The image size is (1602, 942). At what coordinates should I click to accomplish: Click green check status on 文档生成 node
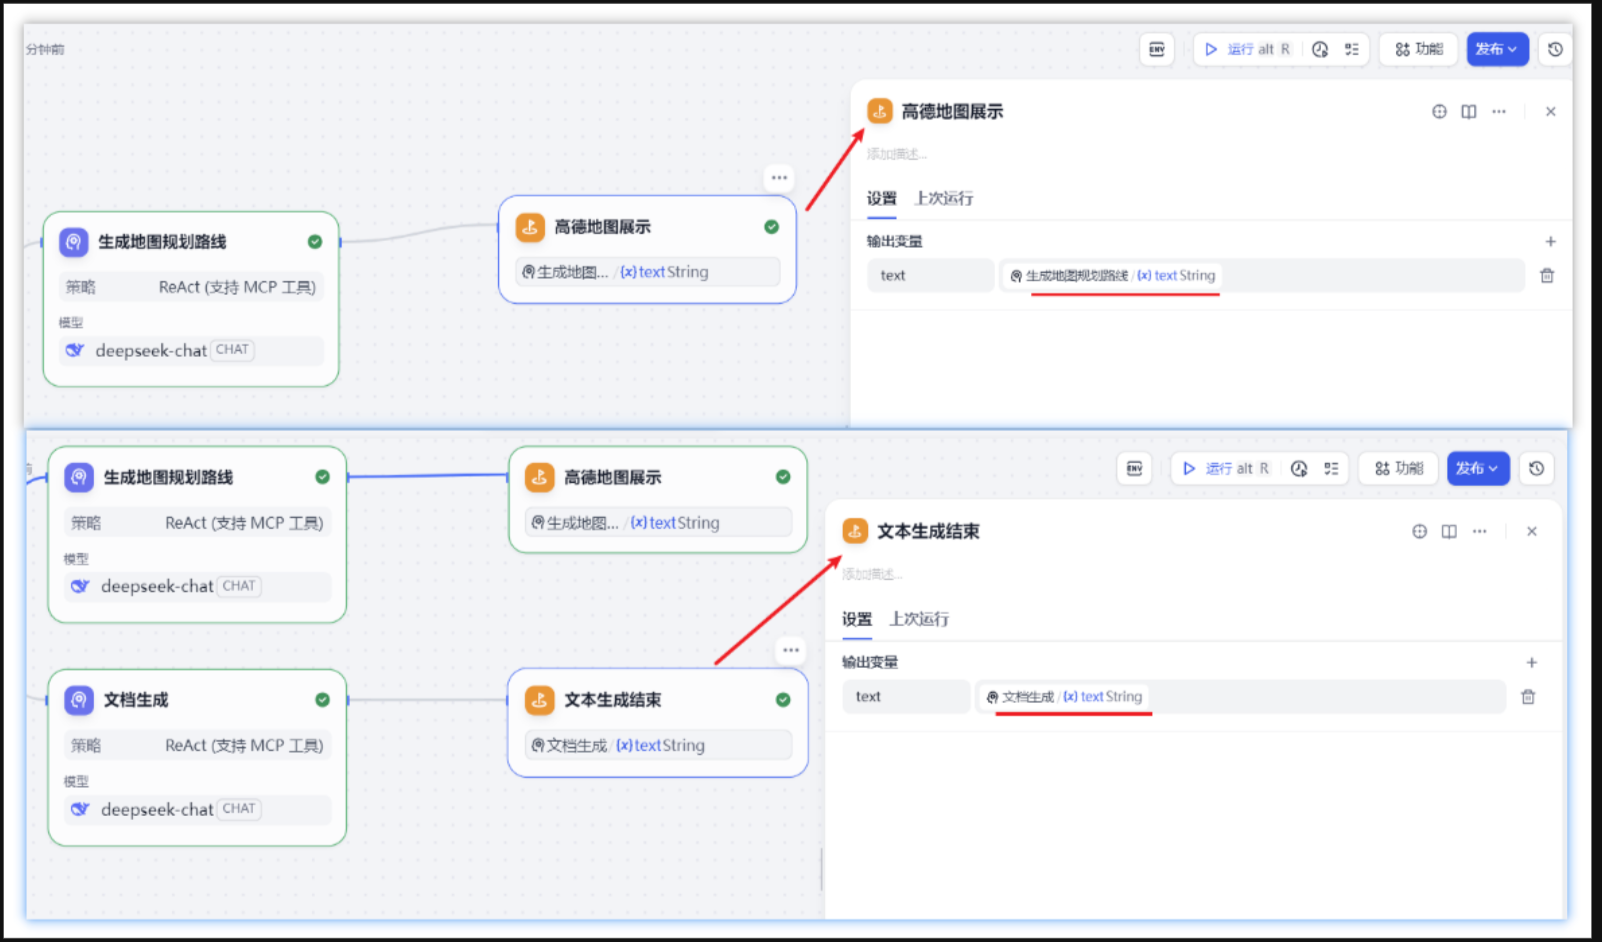point(322,700)
